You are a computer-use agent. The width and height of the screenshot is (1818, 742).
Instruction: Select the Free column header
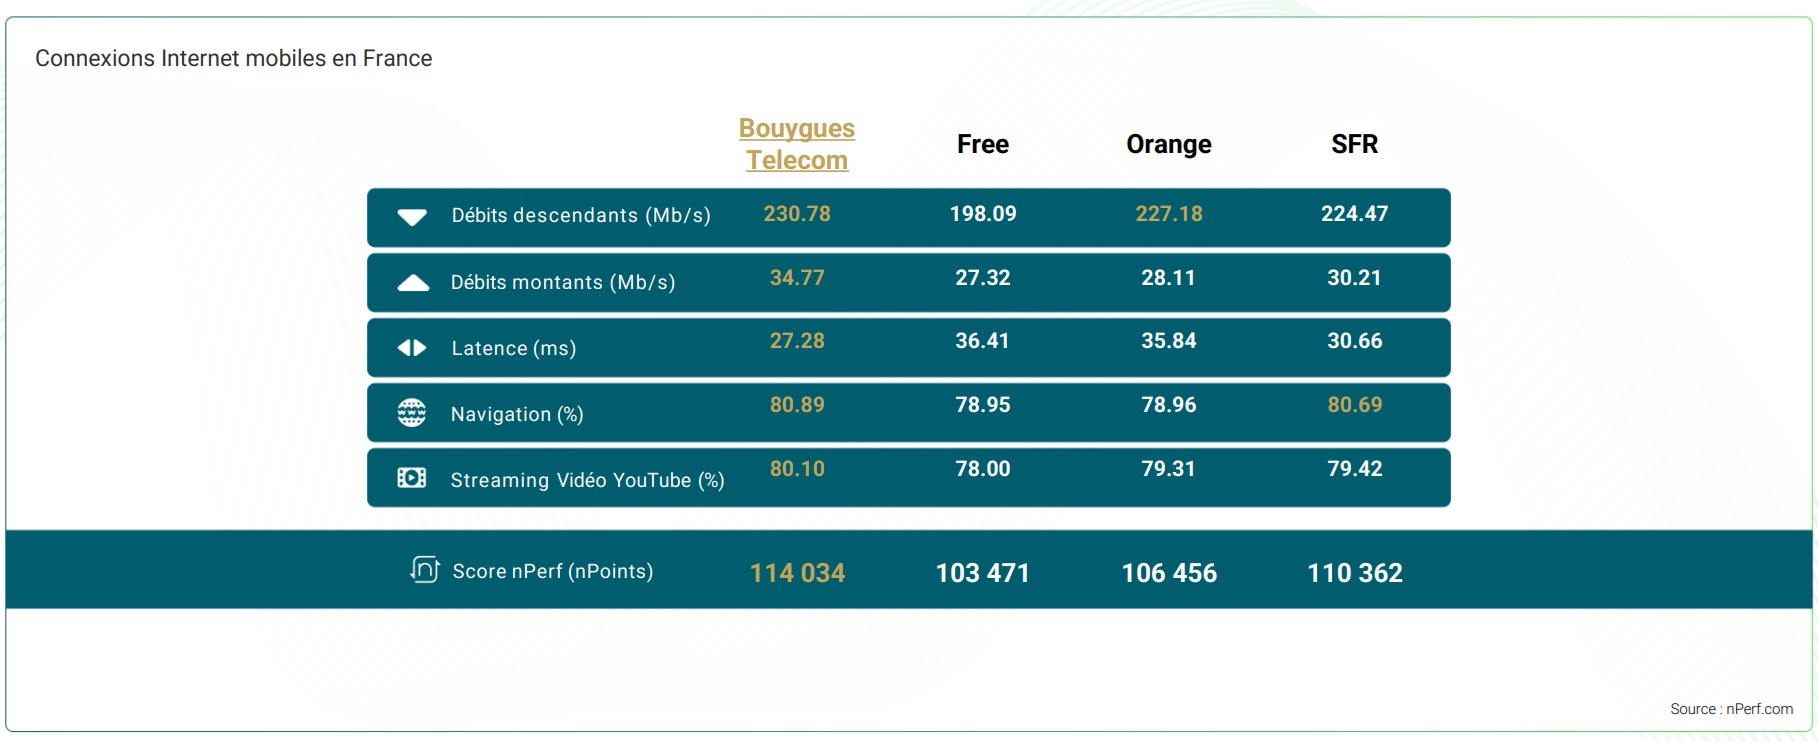pyautogui.click(x=983, y=144)
